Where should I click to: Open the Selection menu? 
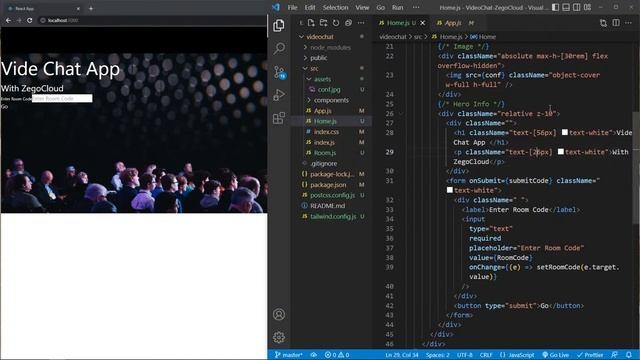click(x=335, y=7)
